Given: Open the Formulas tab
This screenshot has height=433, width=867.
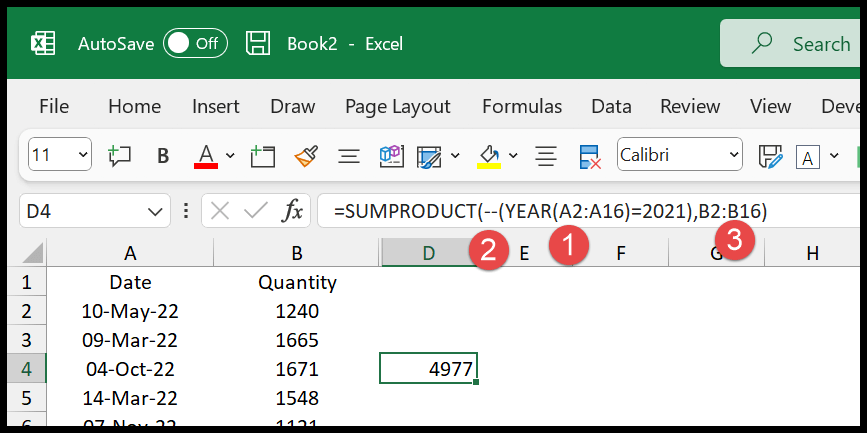Looking at the screenshot, I should click(522, 106).
